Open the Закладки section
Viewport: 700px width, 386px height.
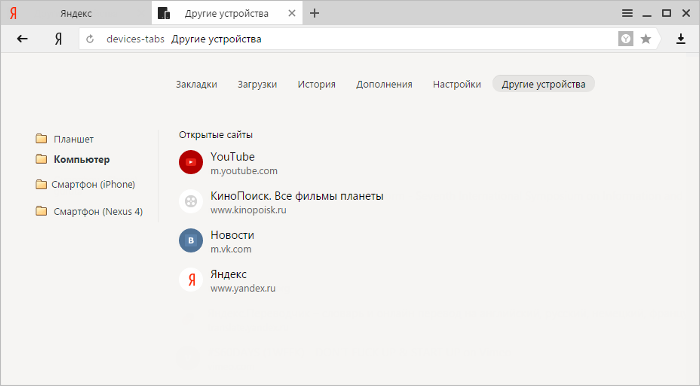click(x=196, y=84)
